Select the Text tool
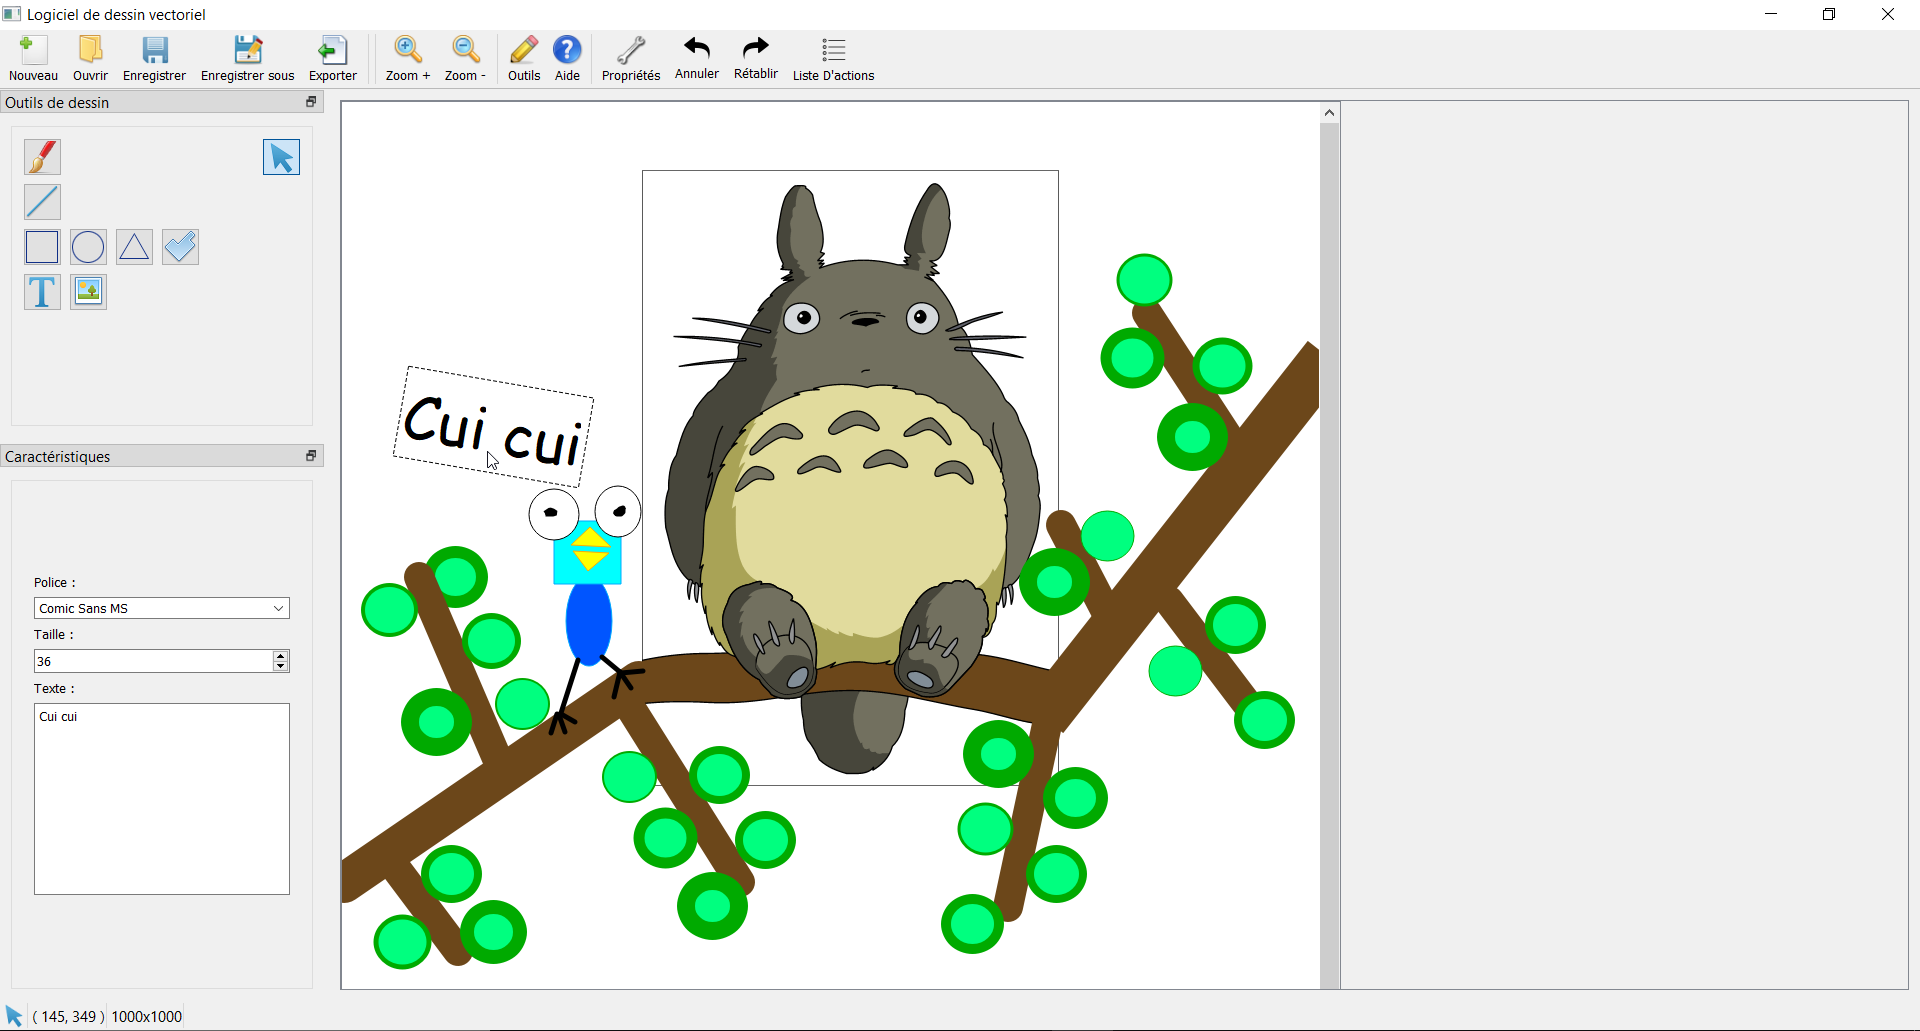The width and height of the screenshot is (1920, 1031). click(x=42, y=291)
